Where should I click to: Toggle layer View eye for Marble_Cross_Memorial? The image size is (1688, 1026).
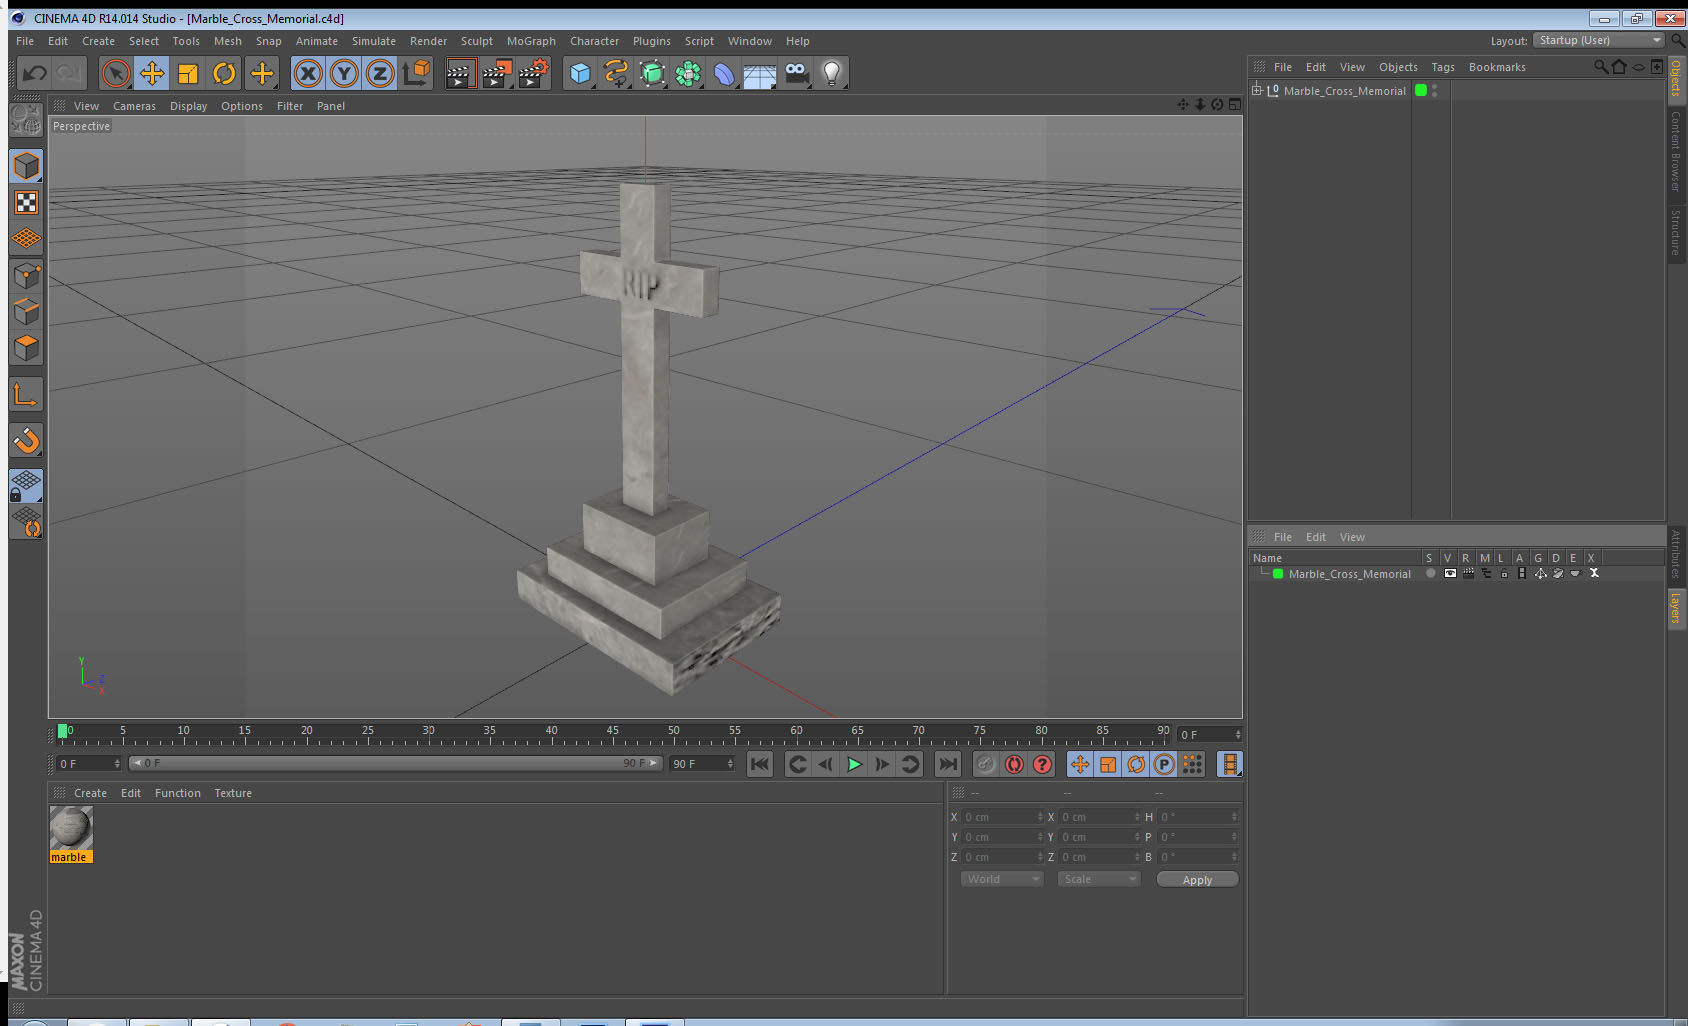[1450, 573]
